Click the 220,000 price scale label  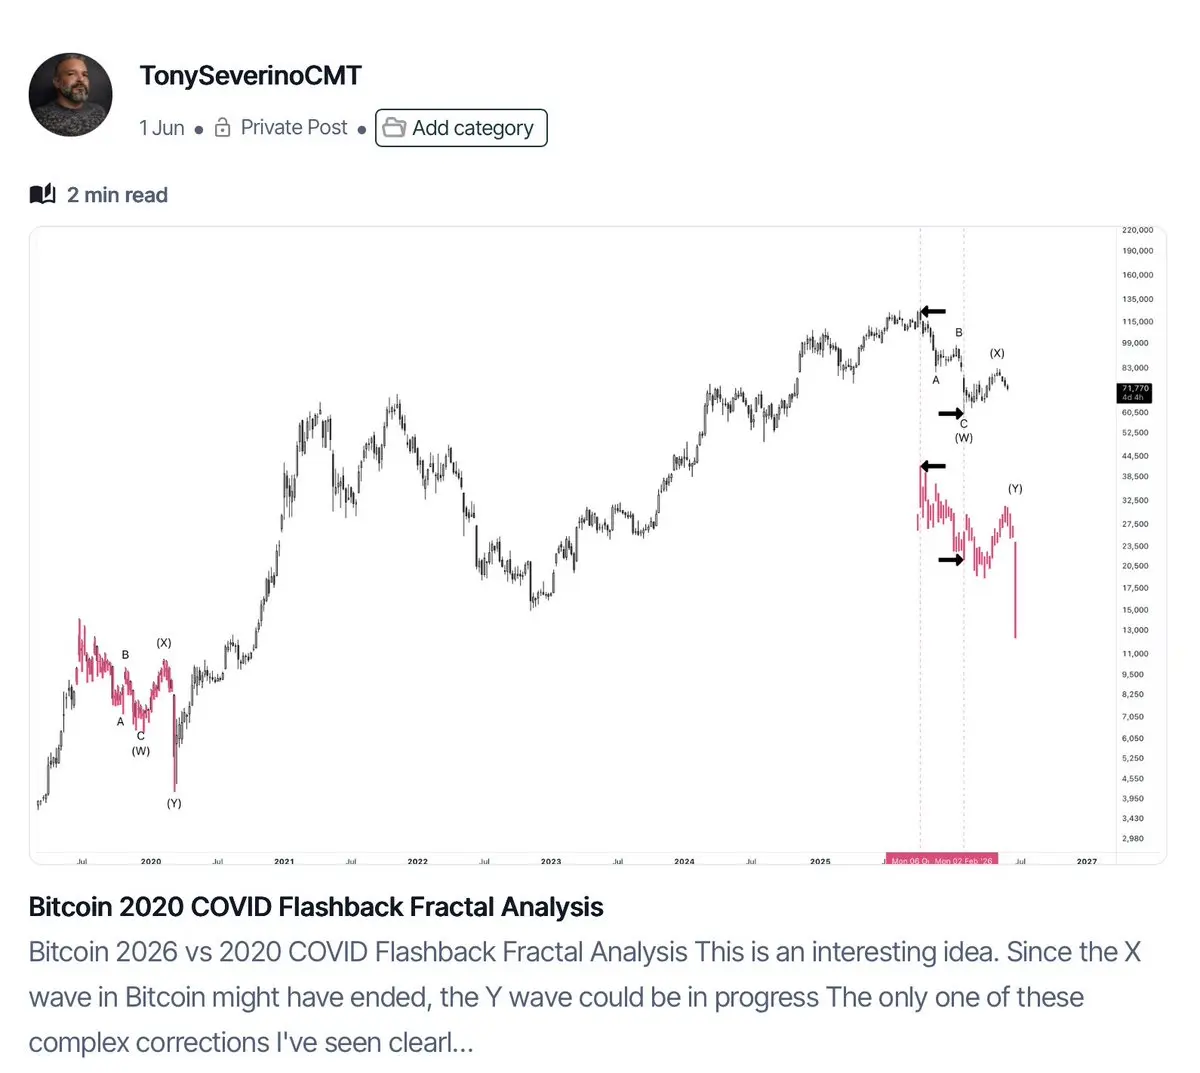(1137, 230)
